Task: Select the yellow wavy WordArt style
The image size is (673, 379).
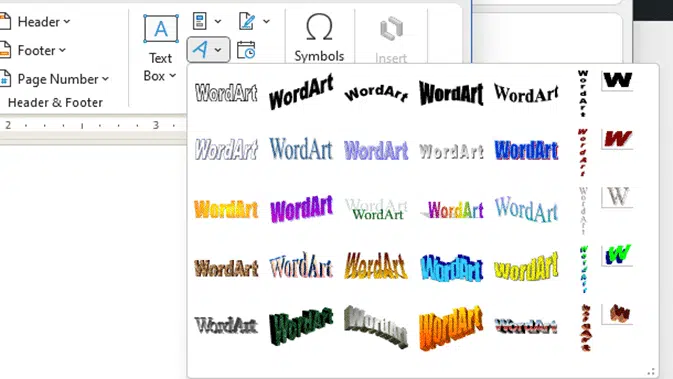Action: click(526, 267)
